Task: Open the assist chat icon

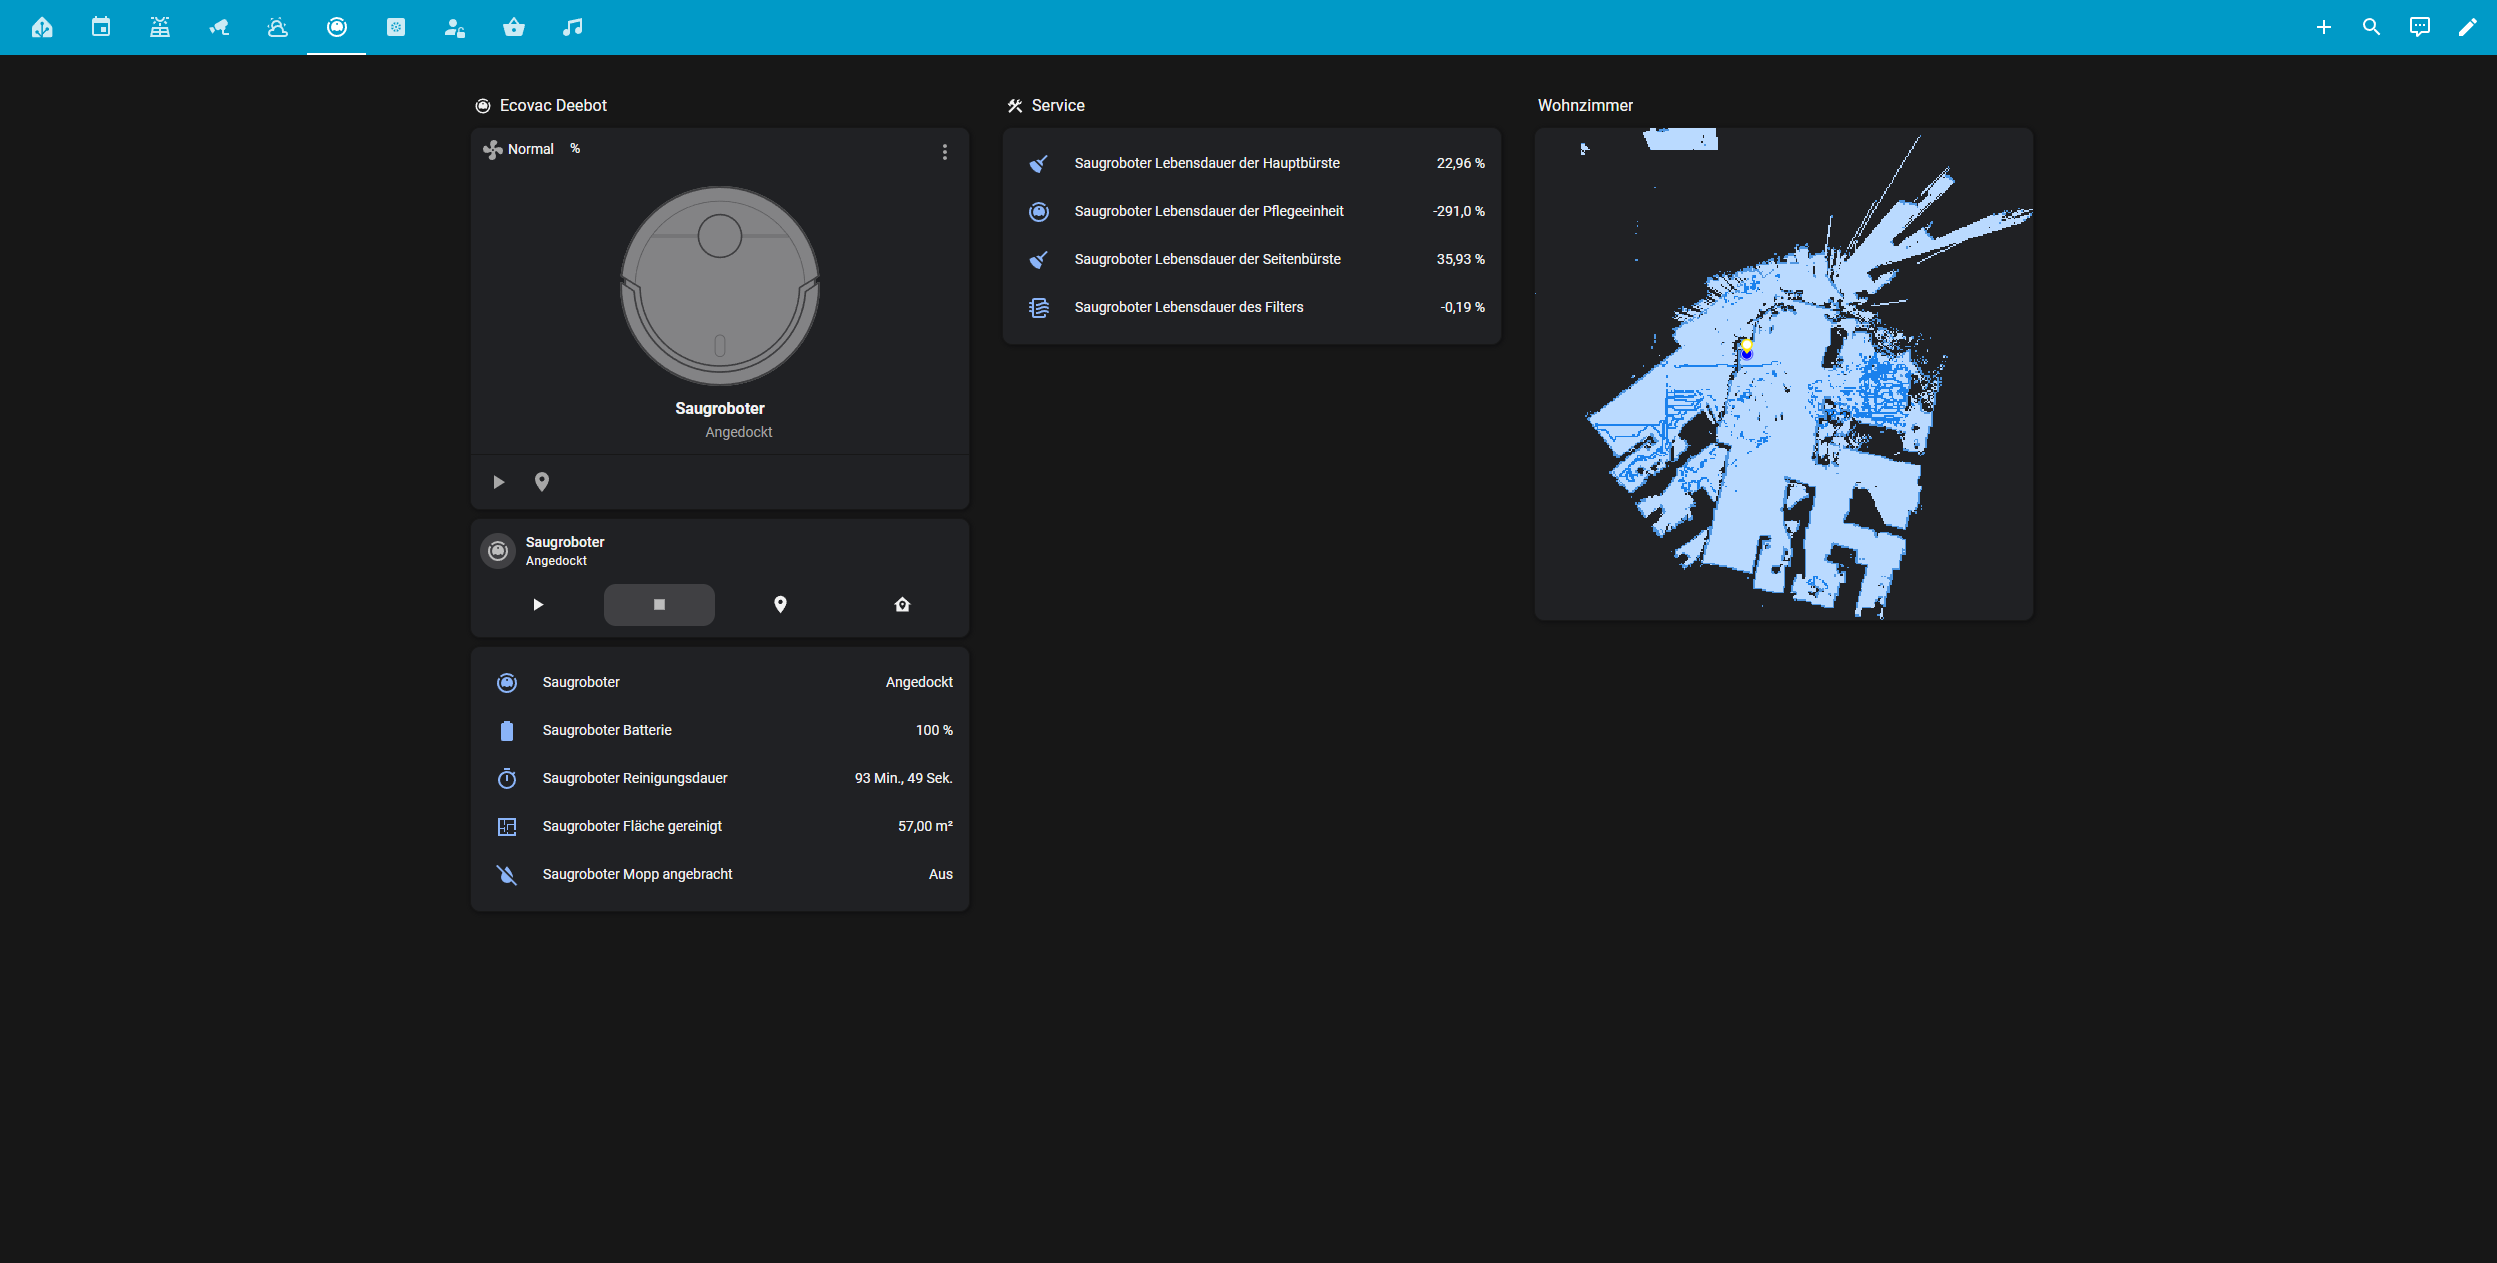Action: [2419, 27]
